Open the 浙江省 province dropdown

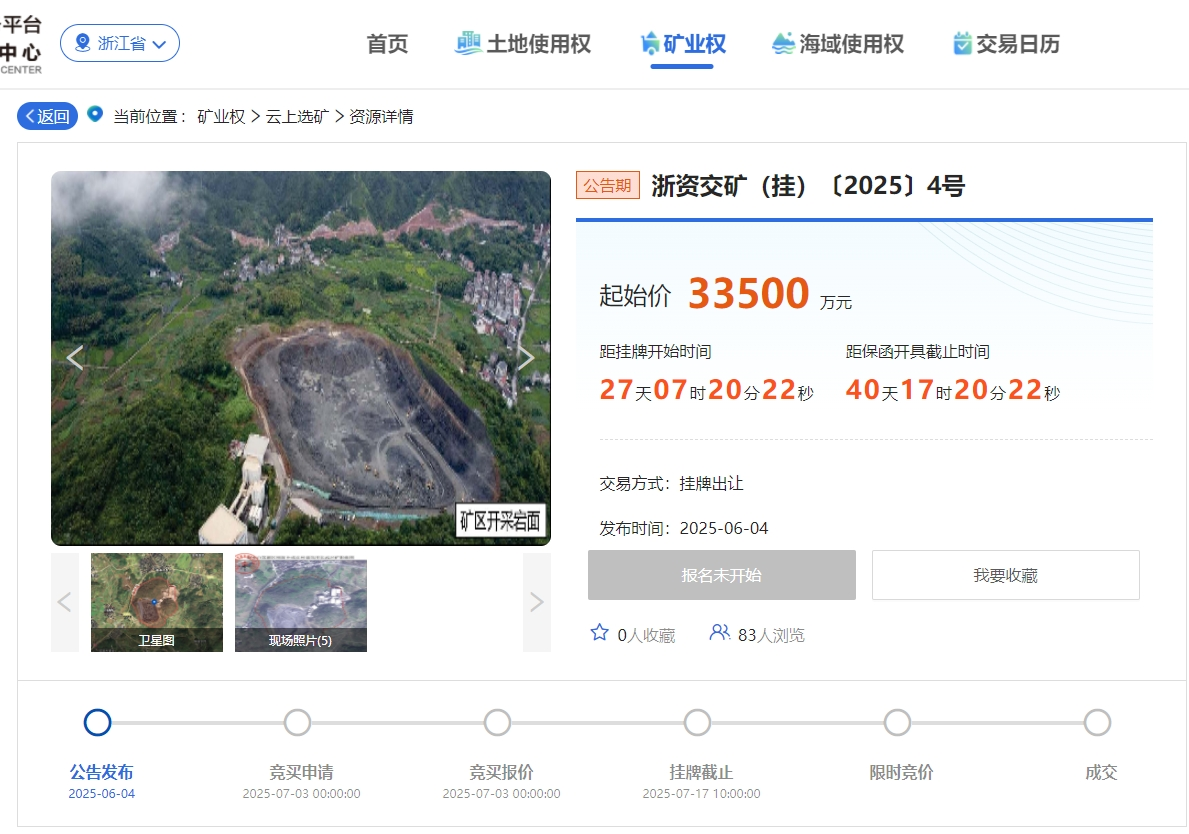(120, 43)
